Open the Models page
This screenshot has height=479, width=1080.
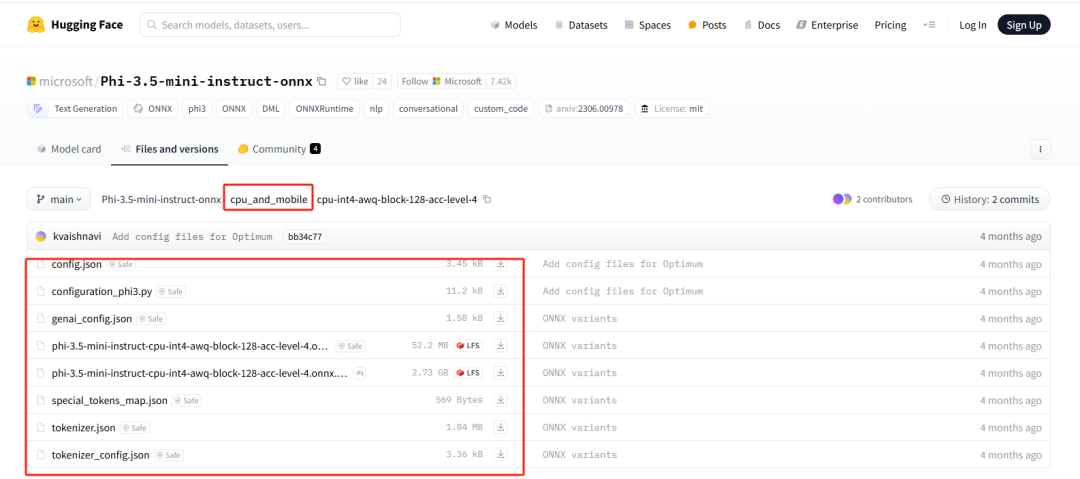[x=514, y=25]
